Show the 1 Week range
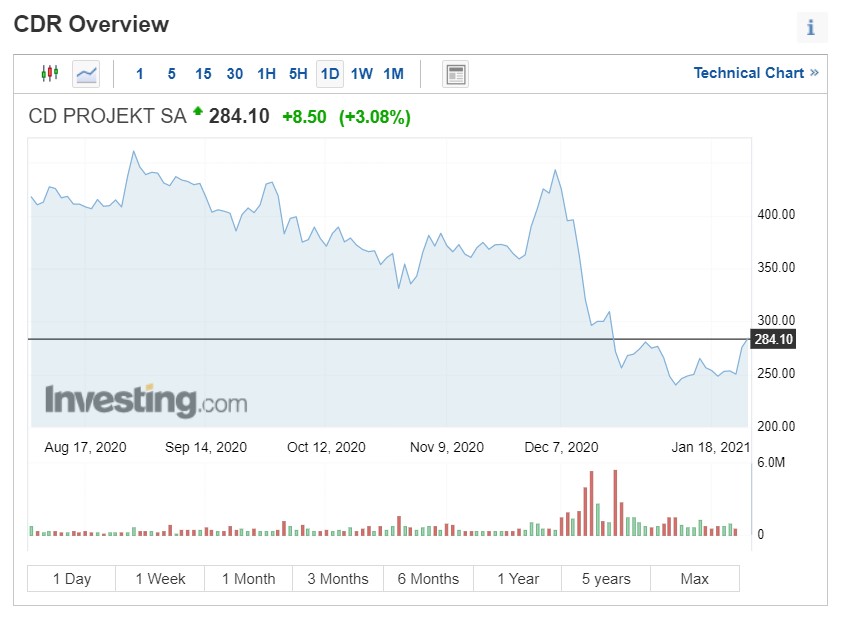This screenshot has height=628, width=842. pos(160,579)
